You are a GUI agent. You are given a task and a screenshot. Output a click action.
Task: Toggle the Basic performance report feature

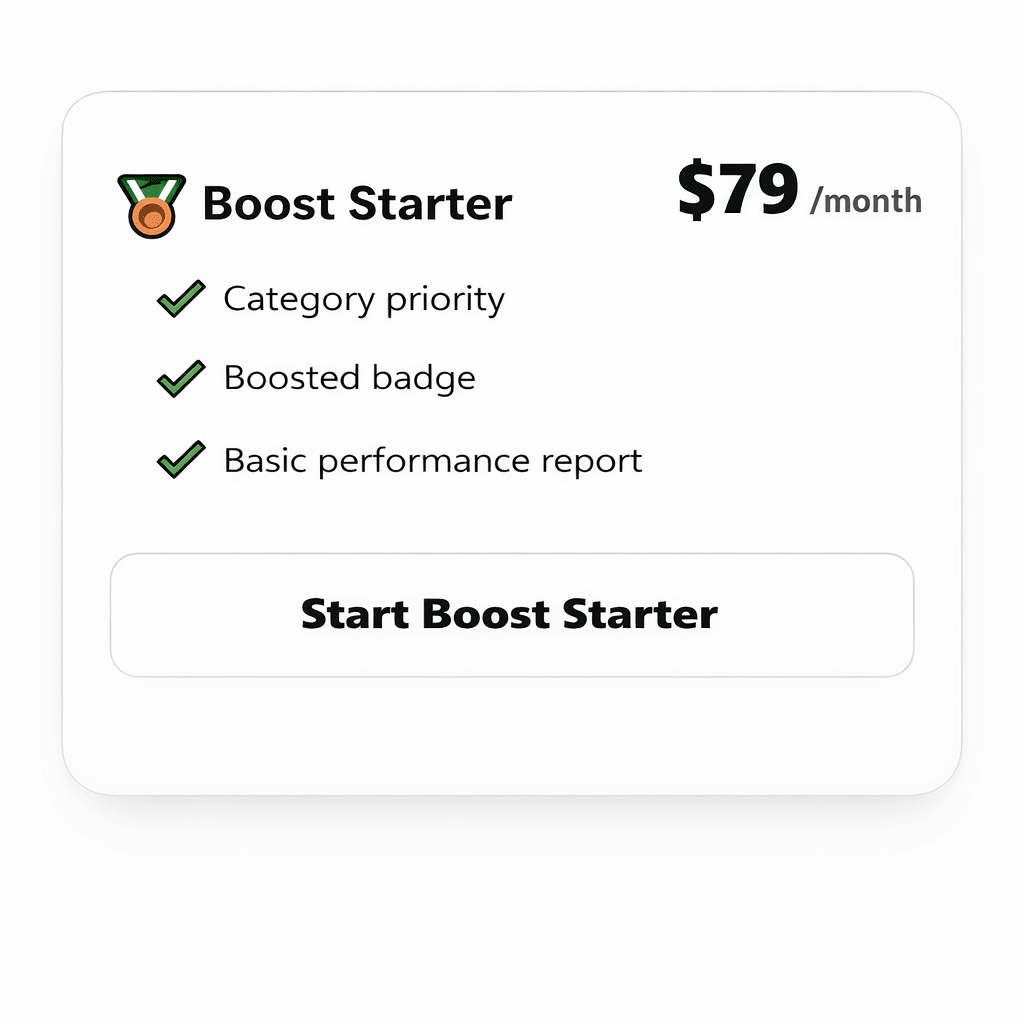tap(432, 460)
